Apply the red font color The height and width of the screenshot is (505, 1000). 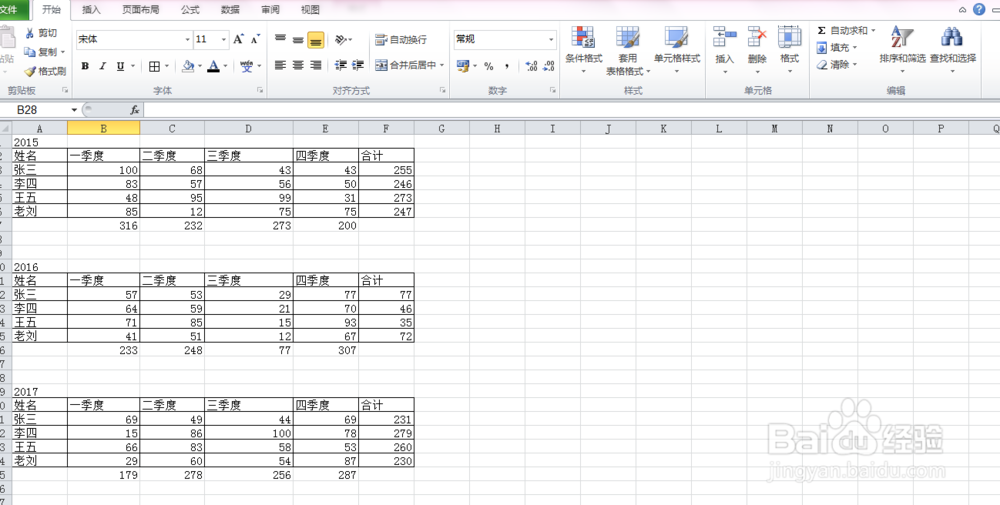point(213,66)
